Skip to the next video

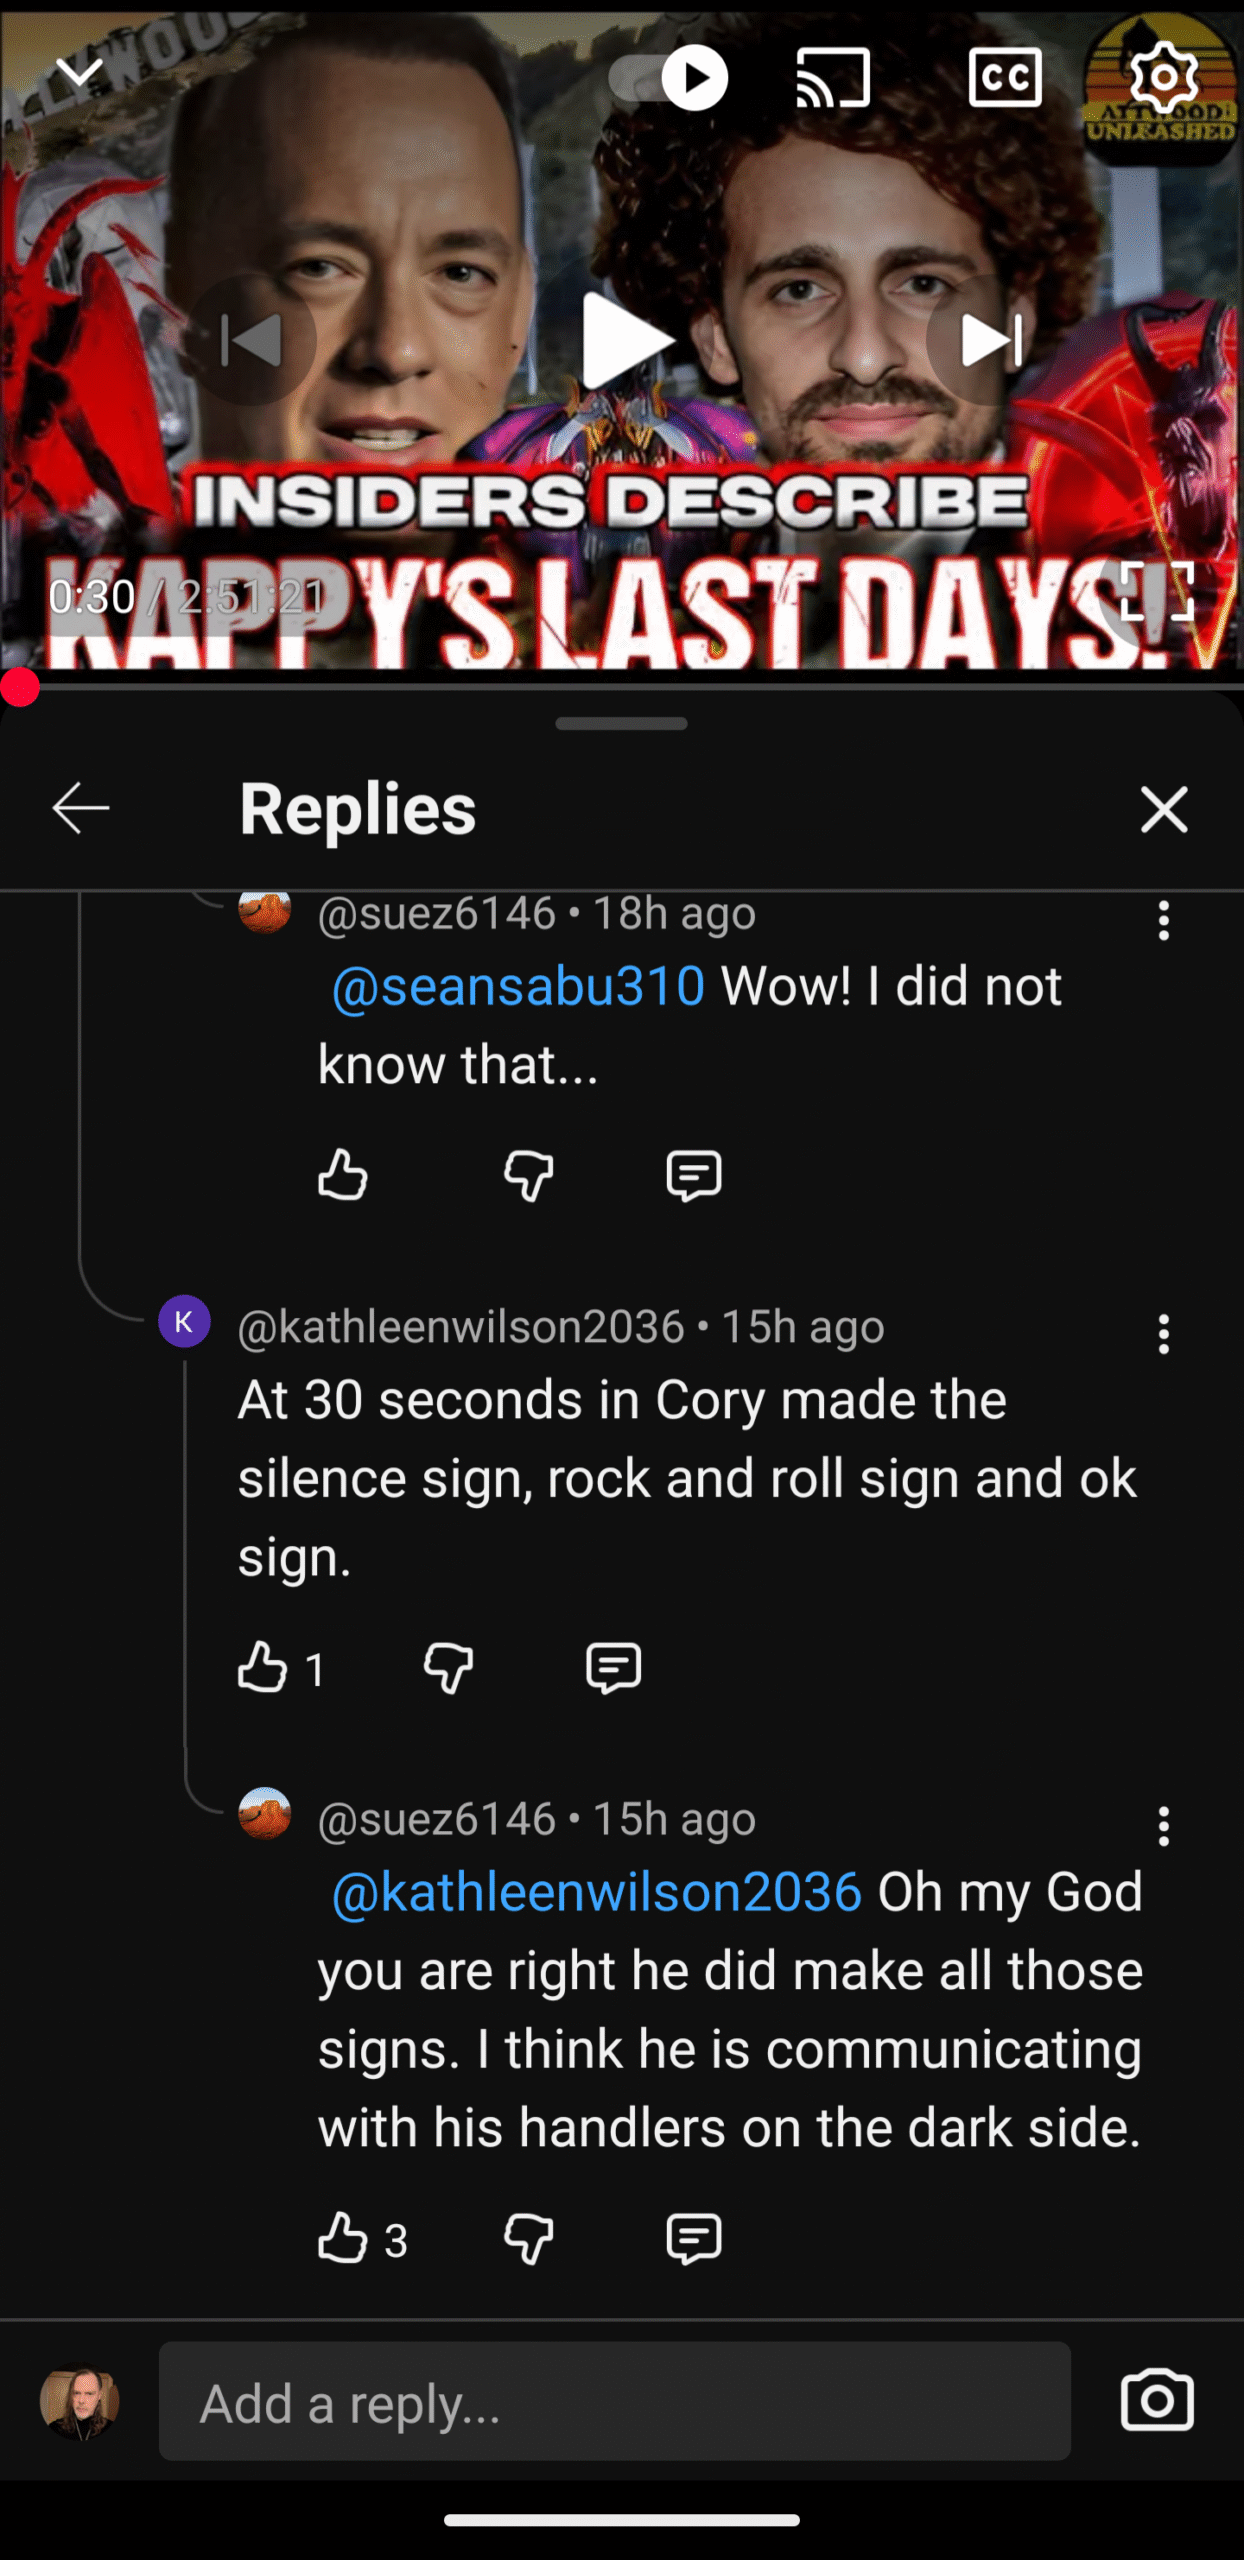(x=991, y=340)
